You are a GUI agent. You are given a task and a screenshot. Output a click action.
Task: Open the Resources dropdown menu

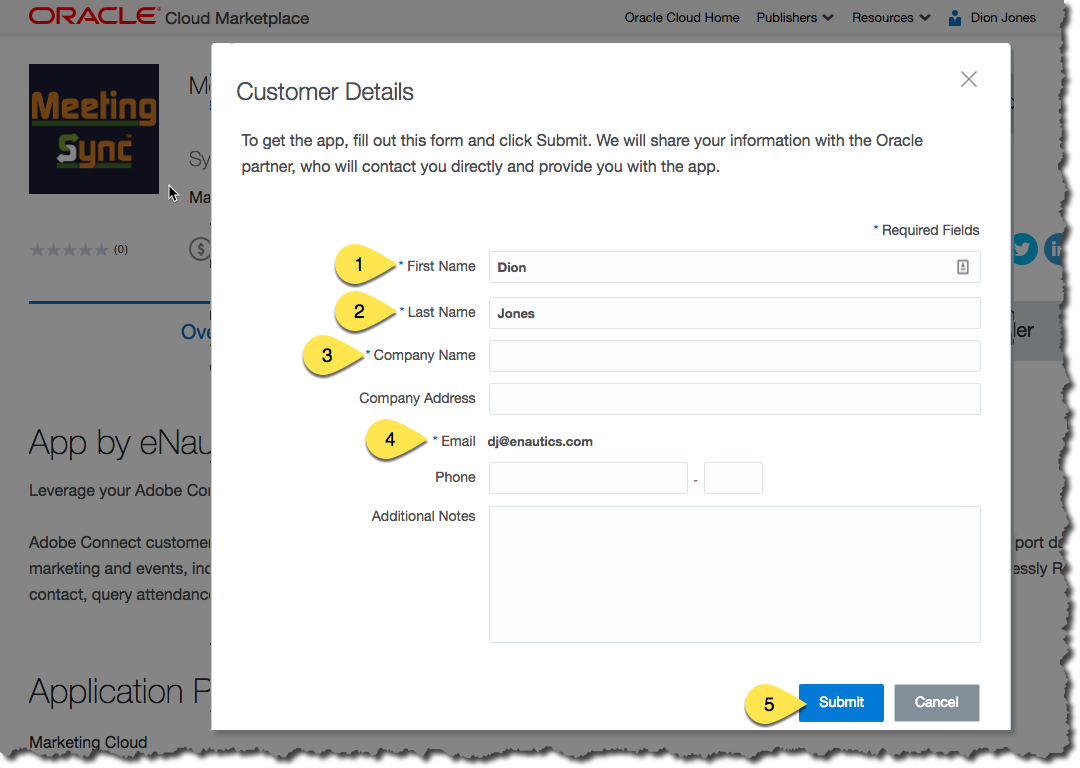pos(891,17)
